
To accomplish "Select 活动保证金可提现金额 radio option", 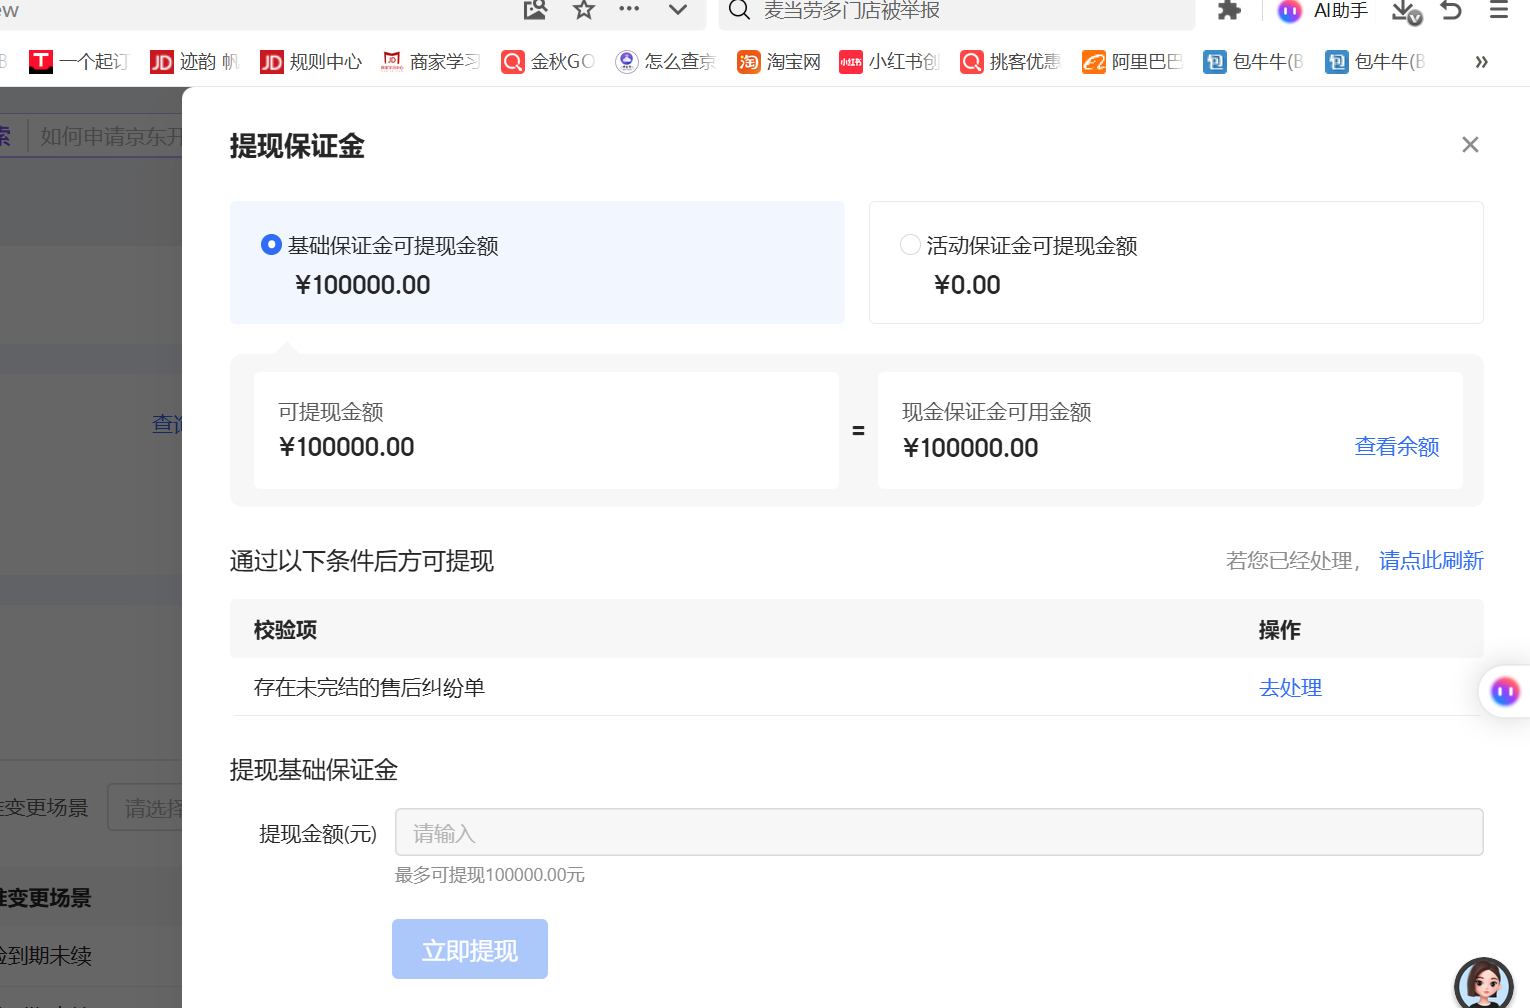I will tap(910, 245).
